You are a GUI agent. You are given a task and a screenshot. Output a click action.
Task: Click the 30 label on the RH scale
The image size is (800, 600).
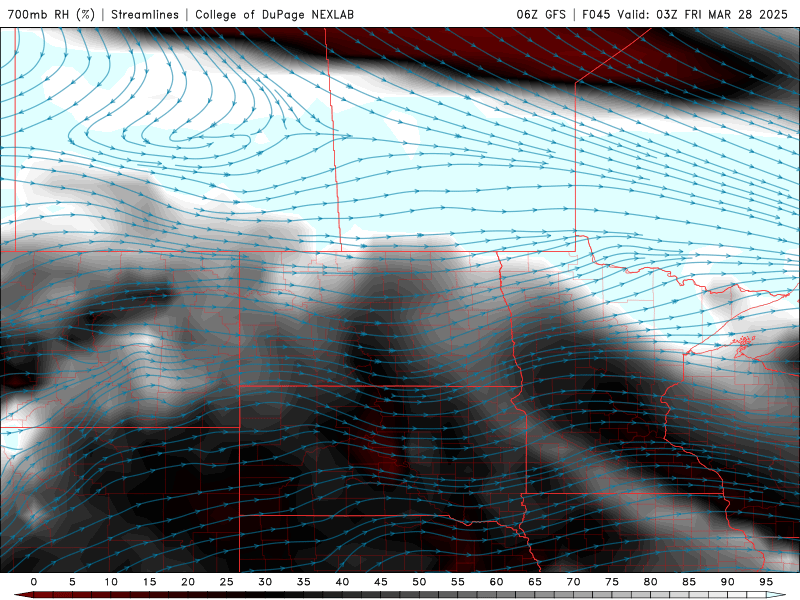point(265,582)
